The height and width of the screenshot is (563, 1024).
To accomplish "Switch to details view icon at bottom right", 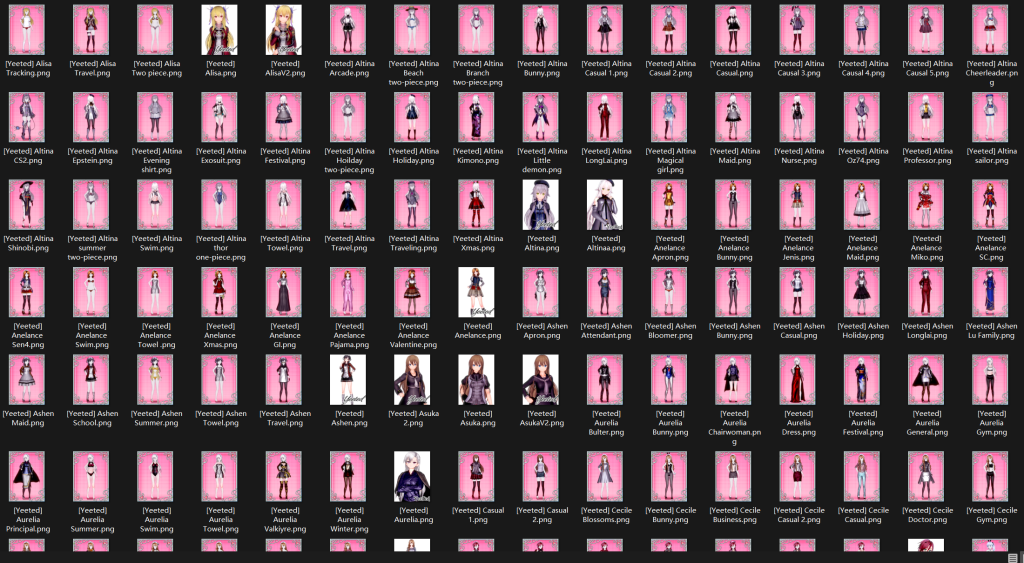I will tap(1013, 557).
